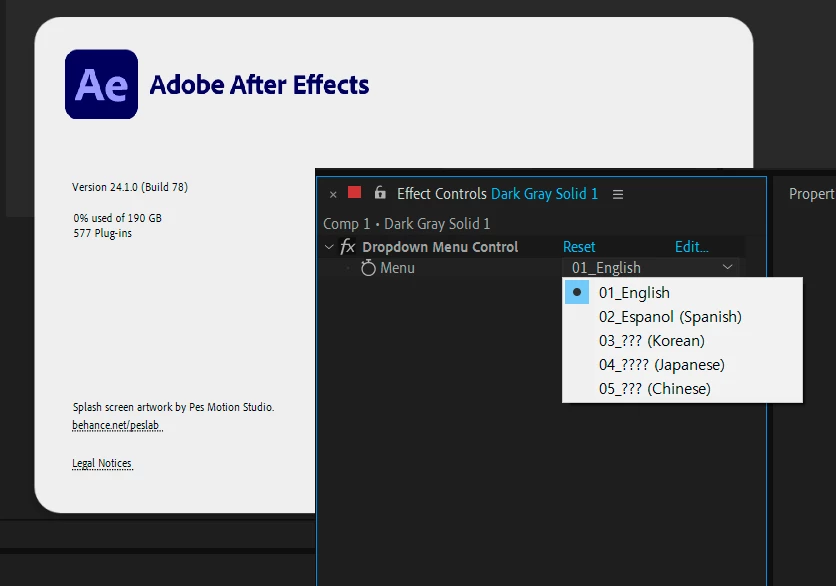Collapse the Dropdown Menu Control effect
This screenshot has height=586, width=836.
tap(329, 247)
